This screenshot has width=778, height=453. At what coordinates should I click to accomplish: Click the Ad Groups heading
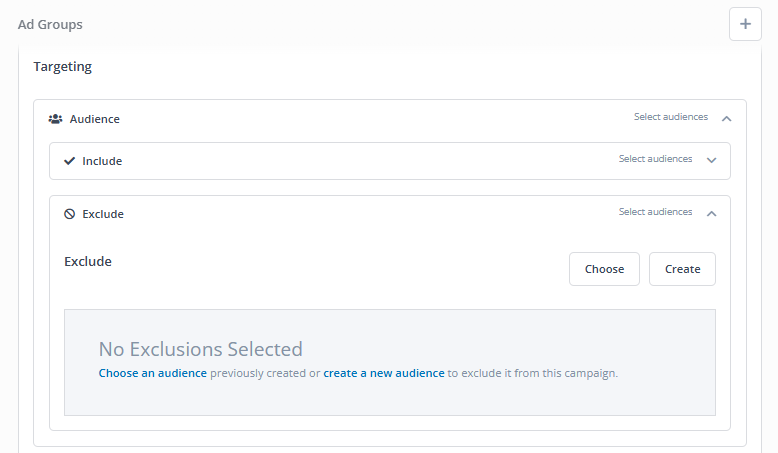click(50, 24)
